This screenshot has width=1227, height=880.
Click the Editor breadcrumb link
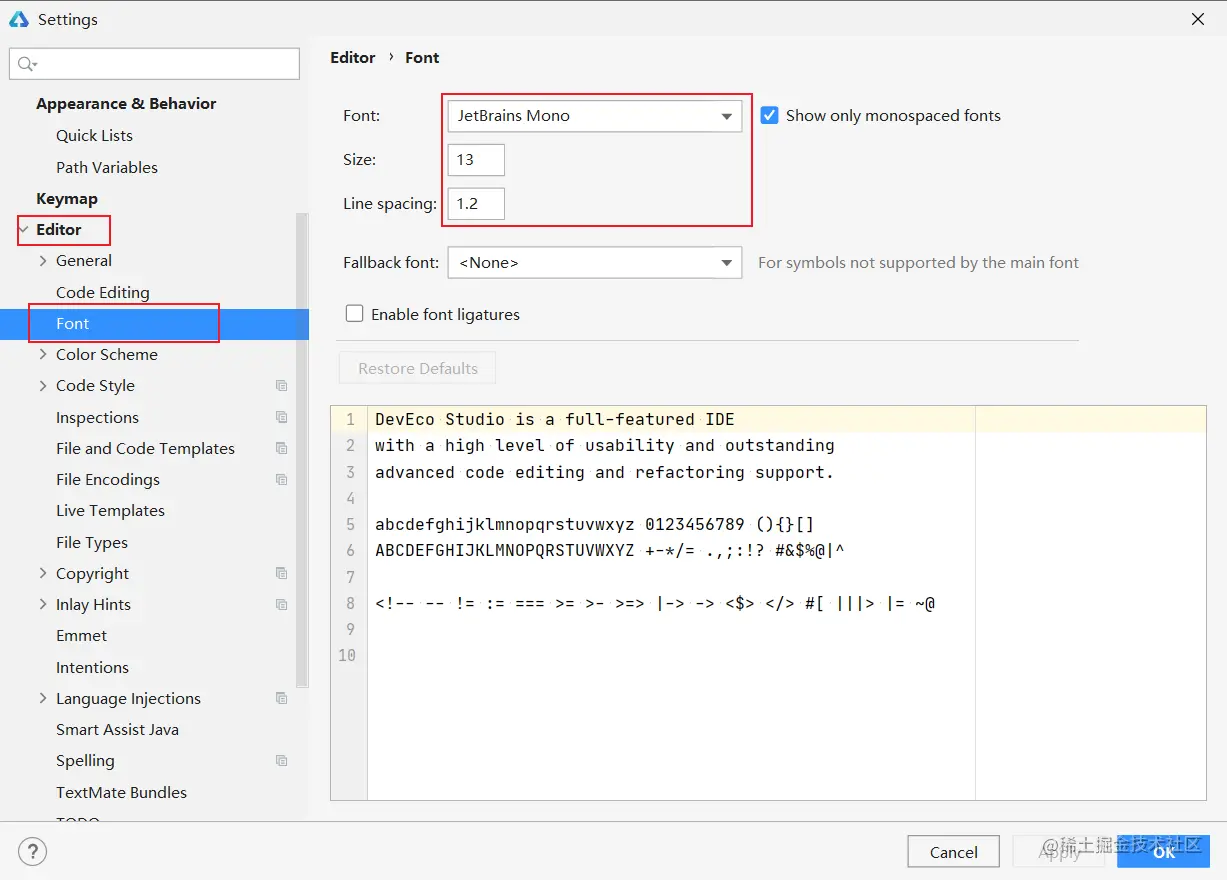tap(353, 58)
